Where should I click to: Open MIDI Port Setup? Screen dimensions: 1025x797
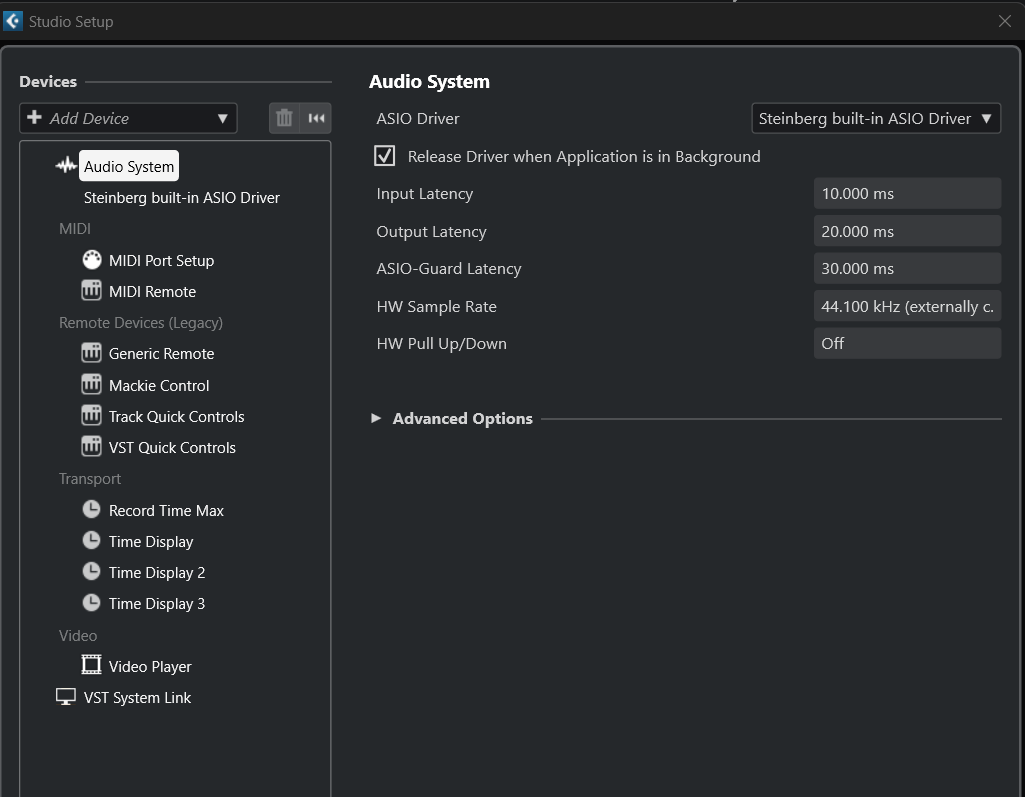tap(161, 260)
